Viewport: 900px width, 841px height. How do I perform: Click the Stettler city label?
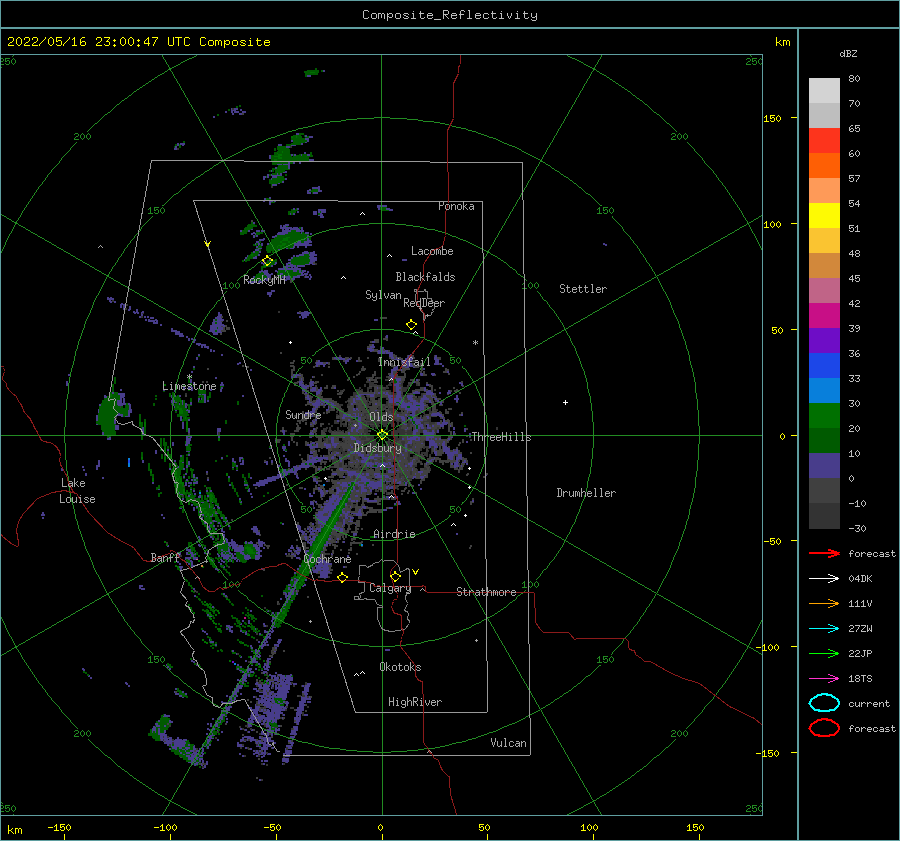click(x=583, y=289)
